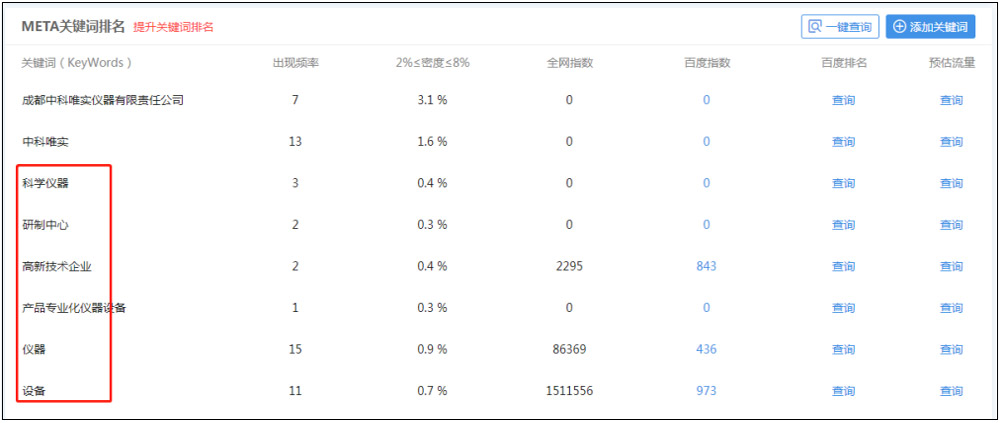Open the 提升关键词排名 red link

click(x=173, y=27)
